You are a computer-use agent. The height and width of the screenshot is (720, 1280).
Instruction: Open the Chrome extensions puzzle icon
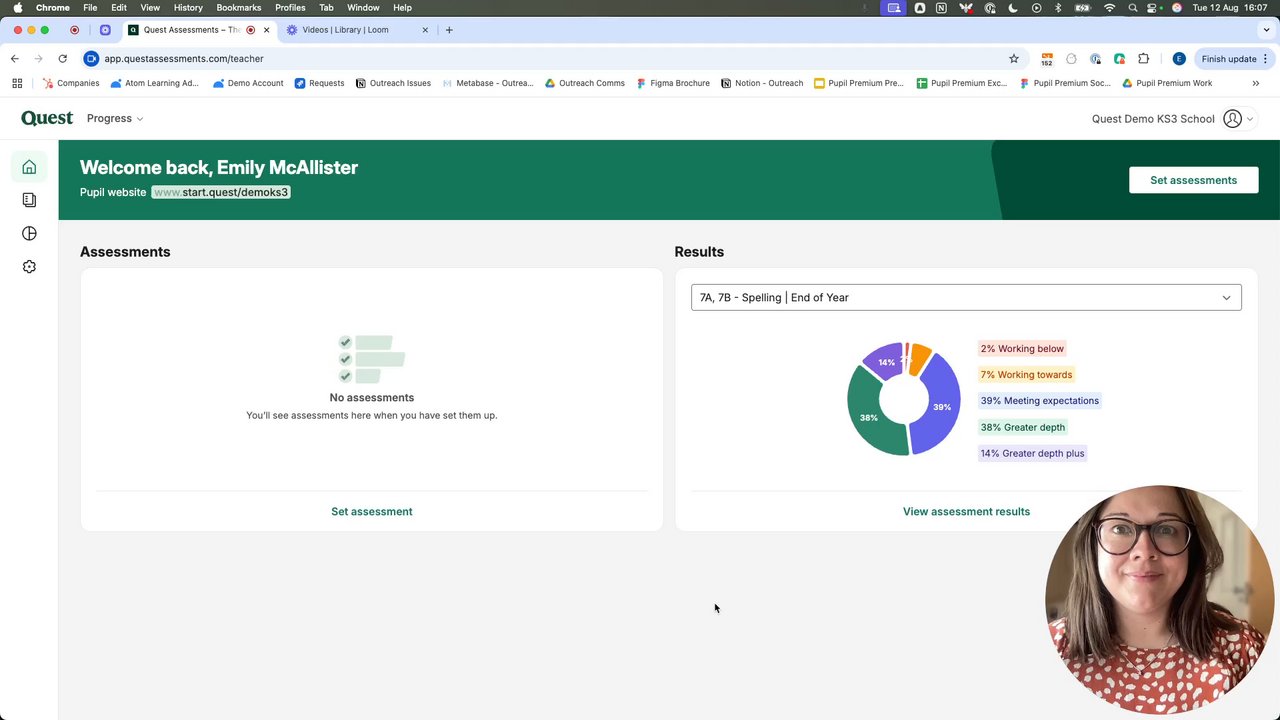[1144, 59]
